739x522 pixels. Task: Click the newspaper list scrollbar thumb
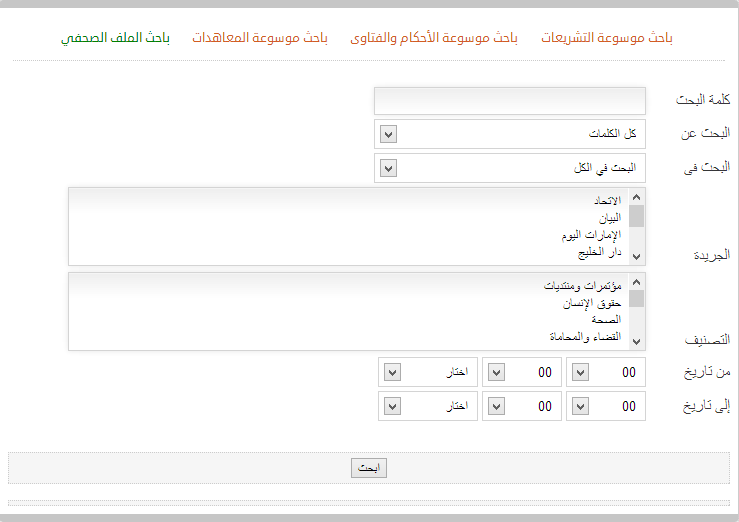636,216
